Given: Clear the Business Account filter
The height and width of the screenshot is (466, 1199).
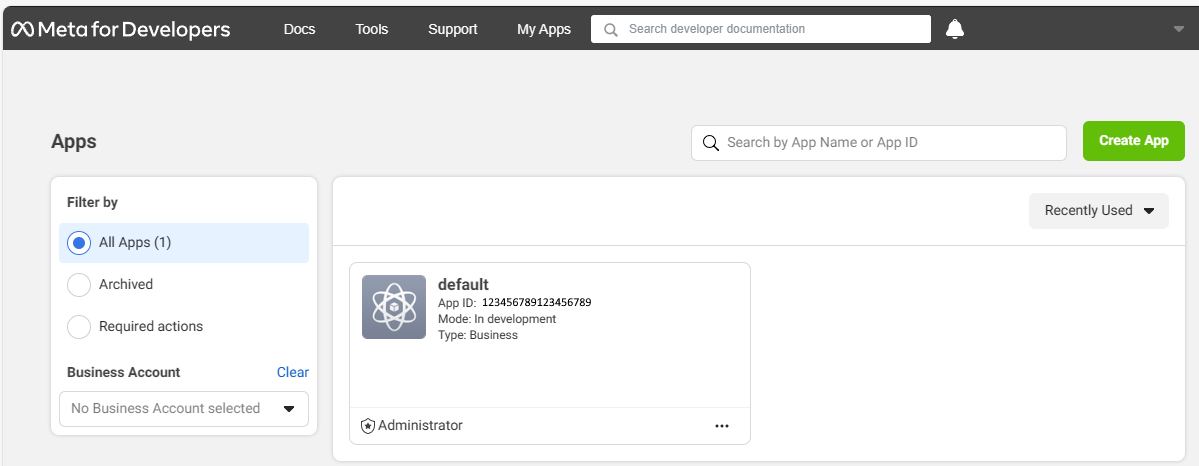Looking at the screenshot, I should tap(293, 372).
